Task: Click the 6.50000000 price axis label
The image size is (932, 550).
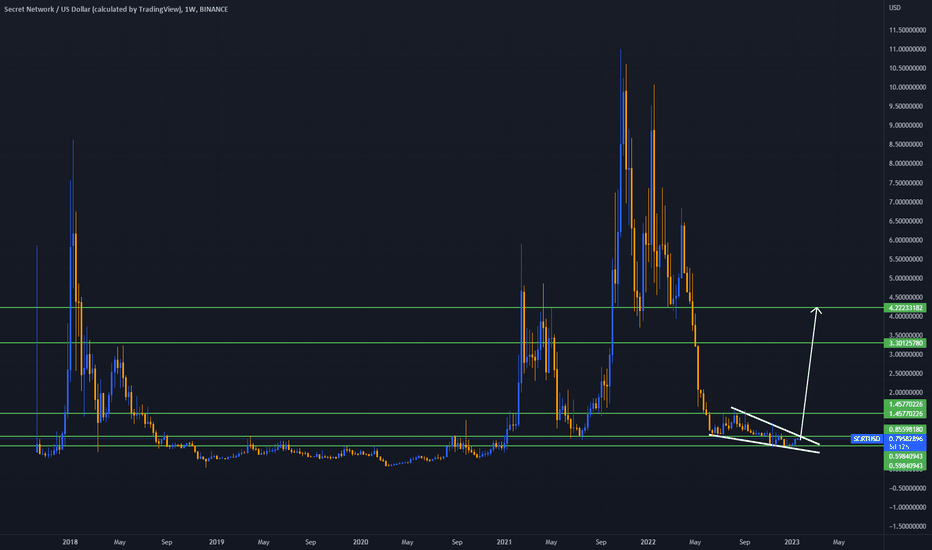Action: (x=907, y=221)
